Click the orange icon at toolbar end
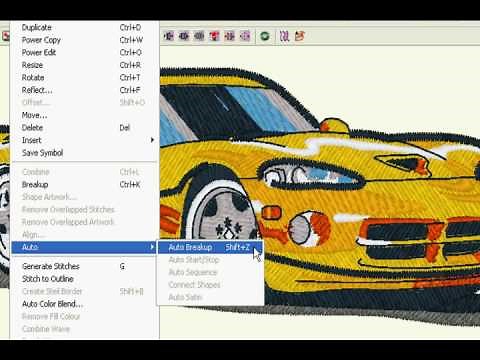Image resolution: width=480 pixels, height=360 pixels. (300, 36)
